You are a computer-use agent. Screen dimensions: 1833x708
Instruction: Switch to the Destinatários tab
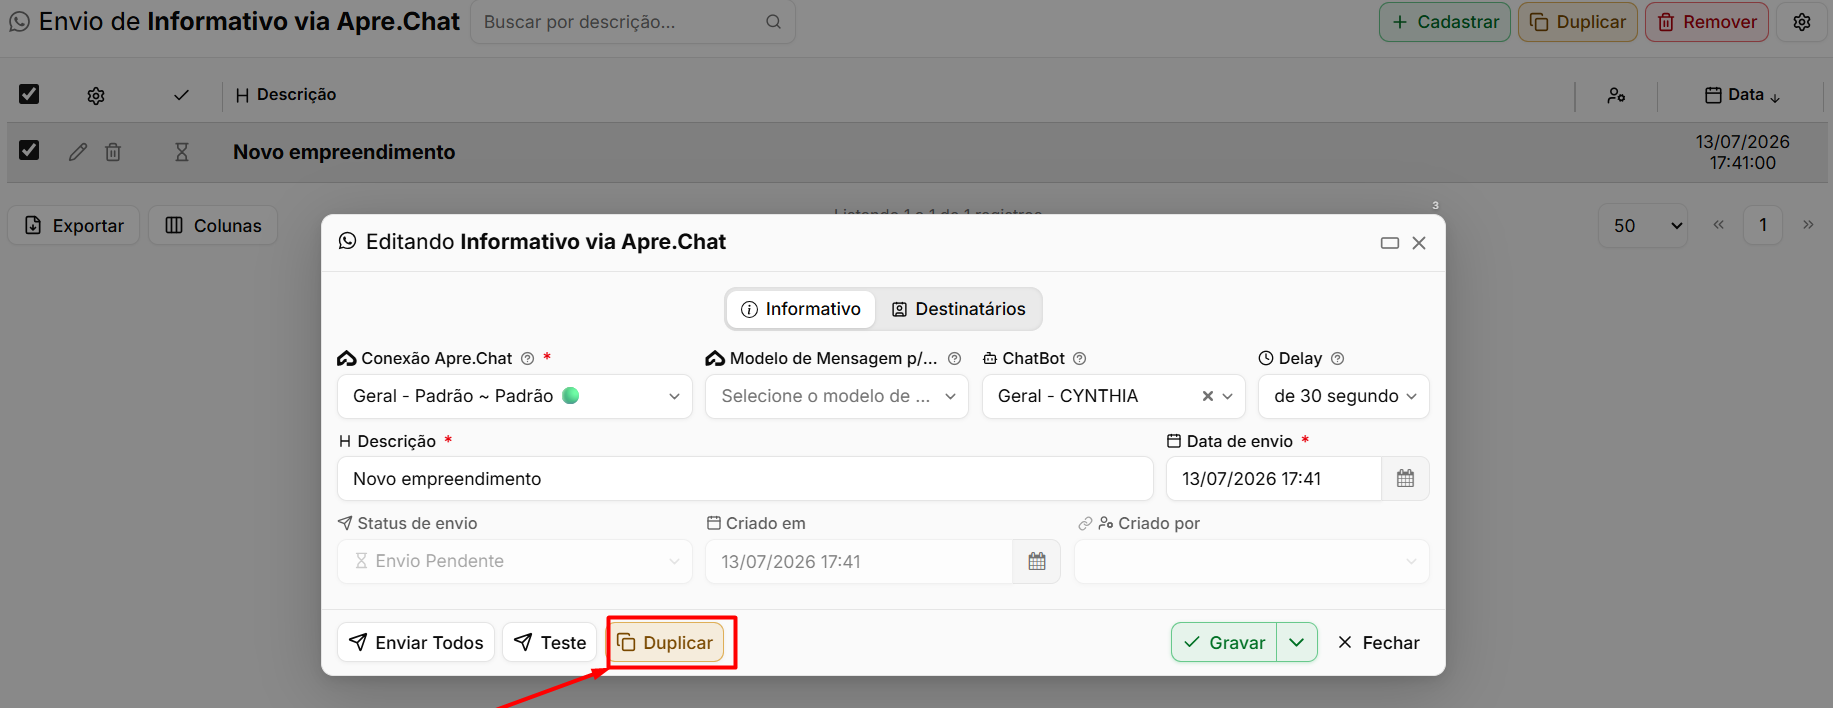coord(959,309)
